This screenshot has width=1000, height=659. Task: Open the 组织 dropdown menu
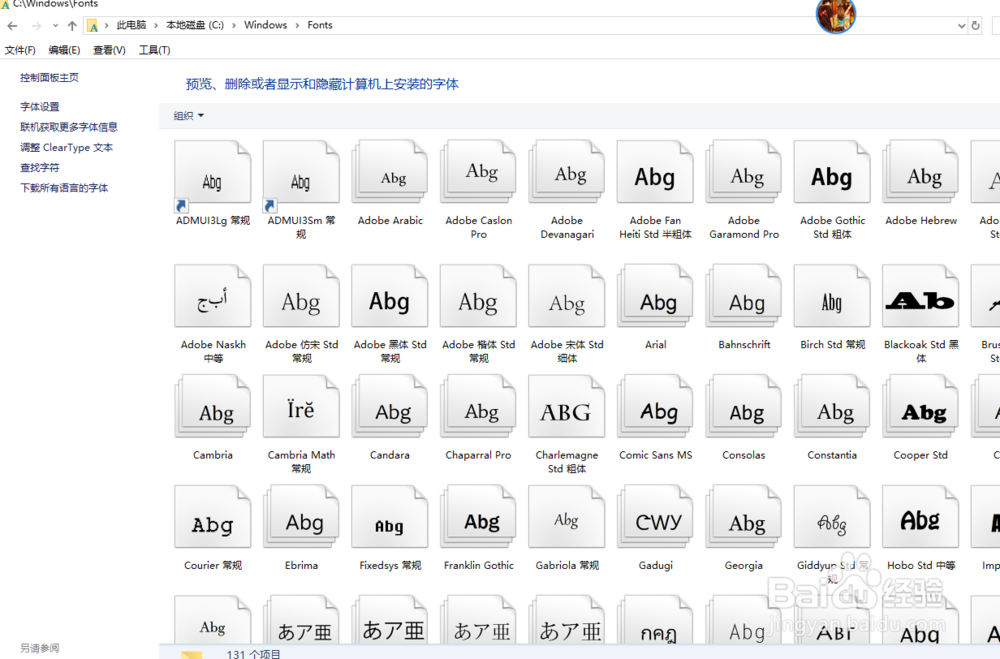[x=189, y=115]
